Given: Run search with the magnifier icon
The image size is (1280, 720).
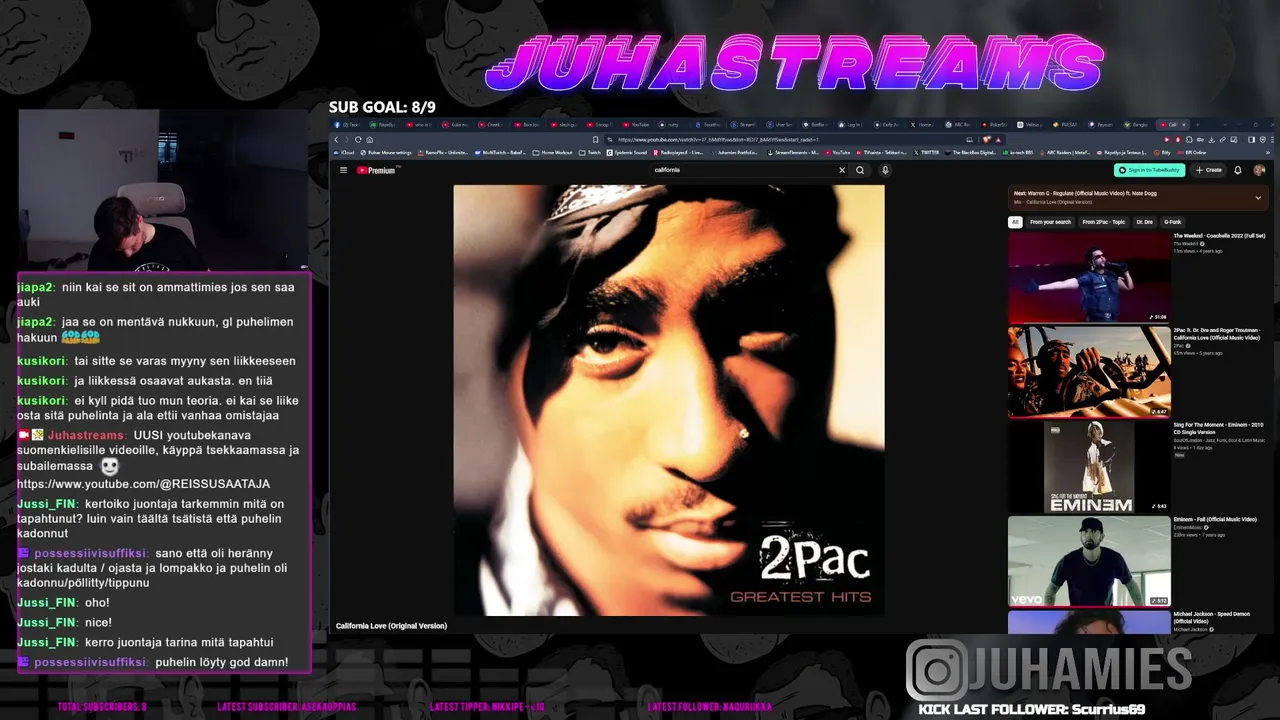Looking at the screenshot, I should pos(860,170).
